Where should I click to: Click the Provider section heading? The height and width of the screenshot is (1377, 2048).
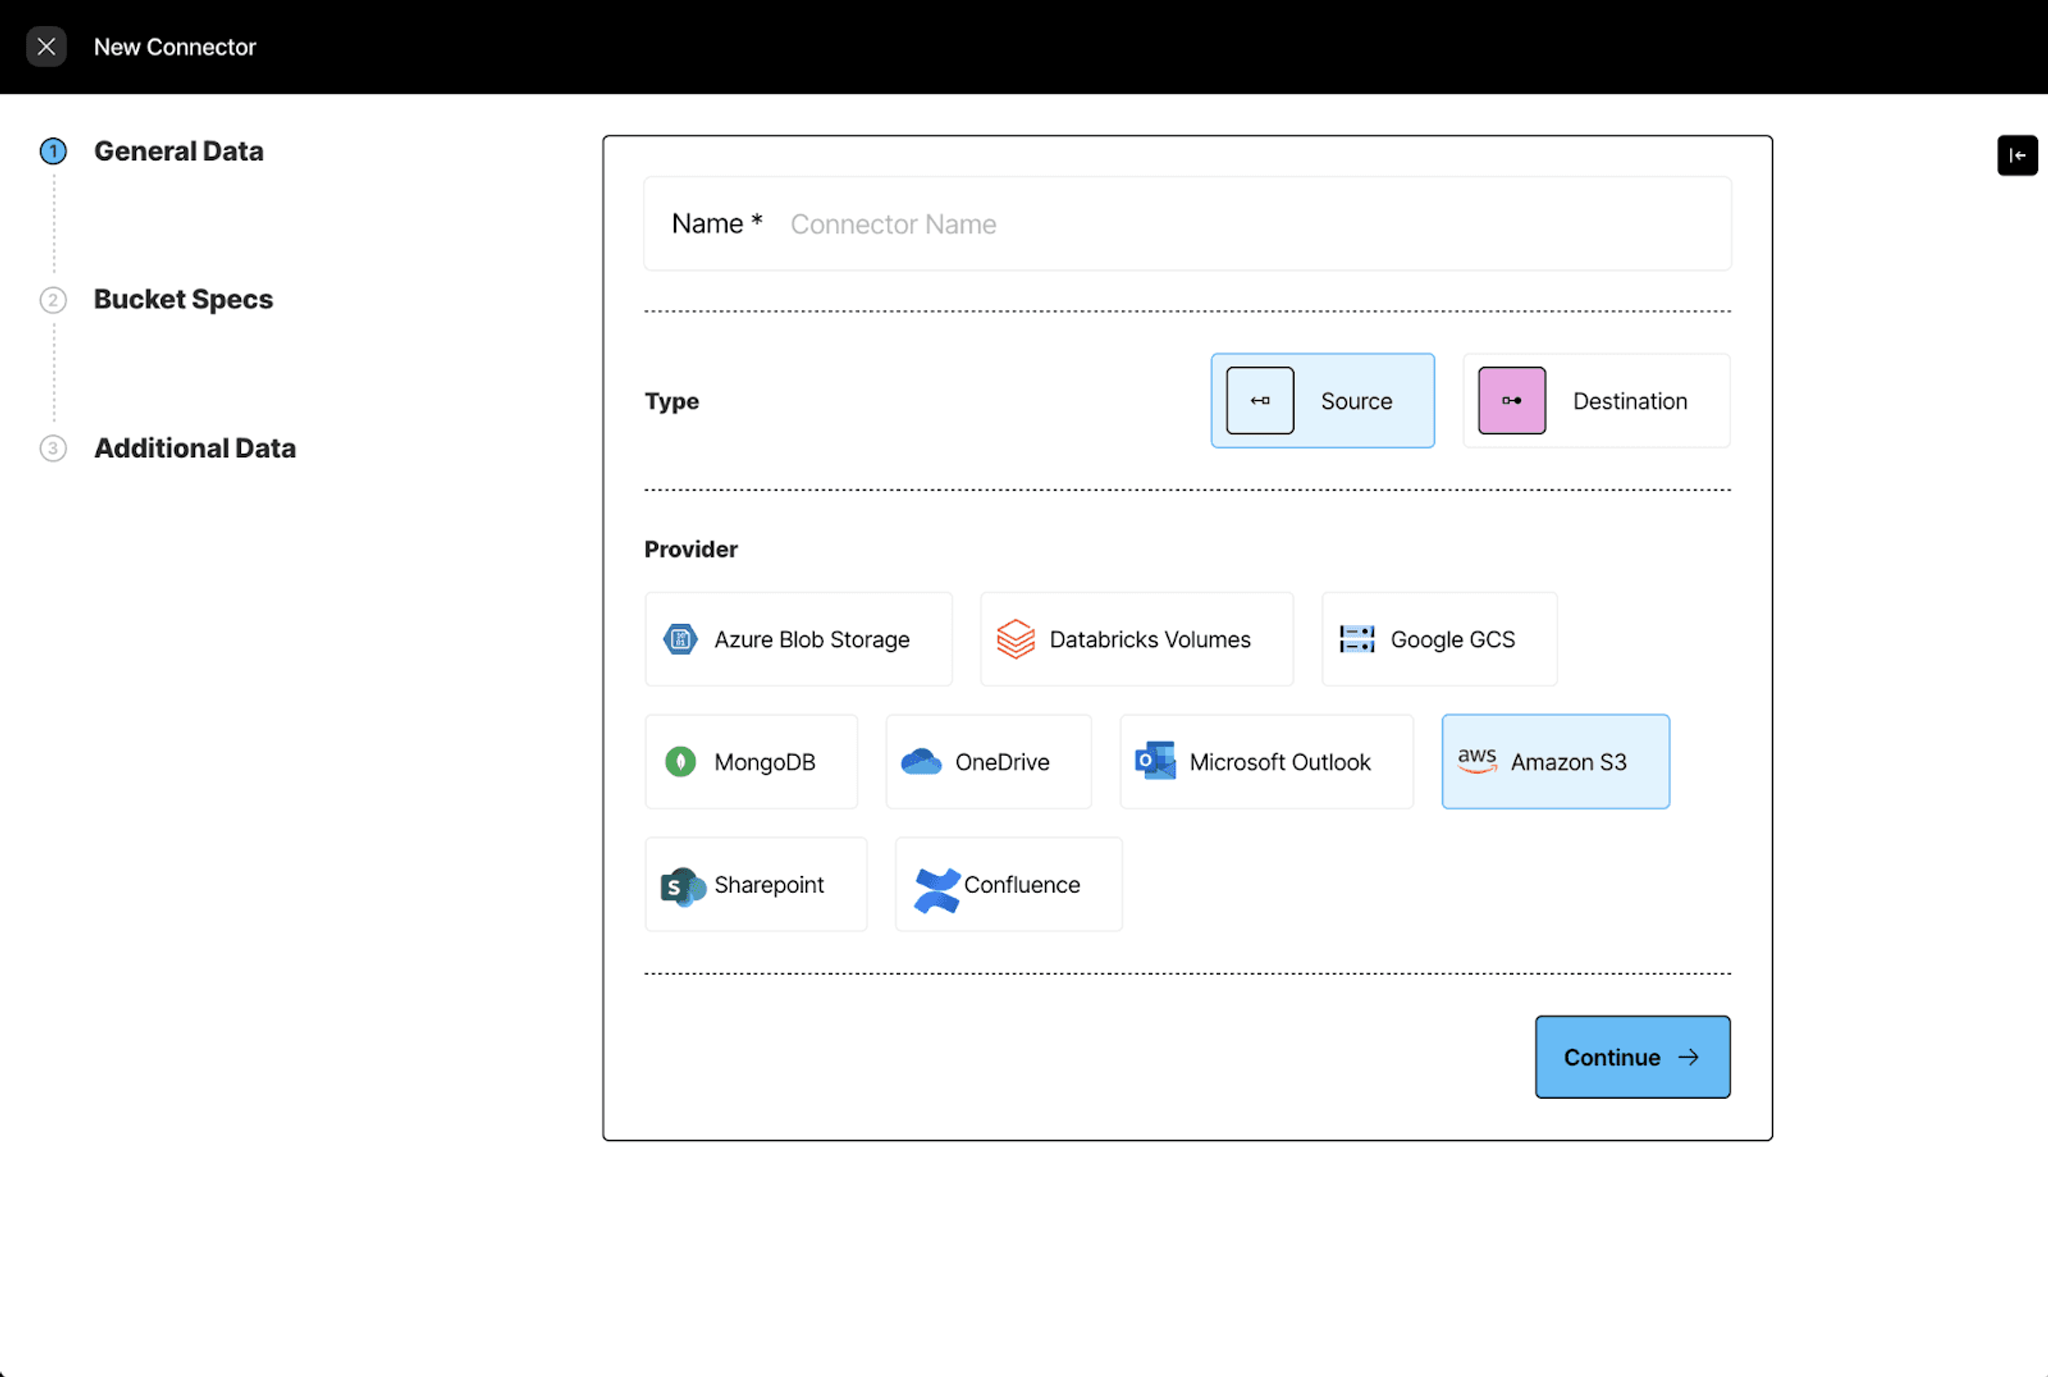click(691, 549)
